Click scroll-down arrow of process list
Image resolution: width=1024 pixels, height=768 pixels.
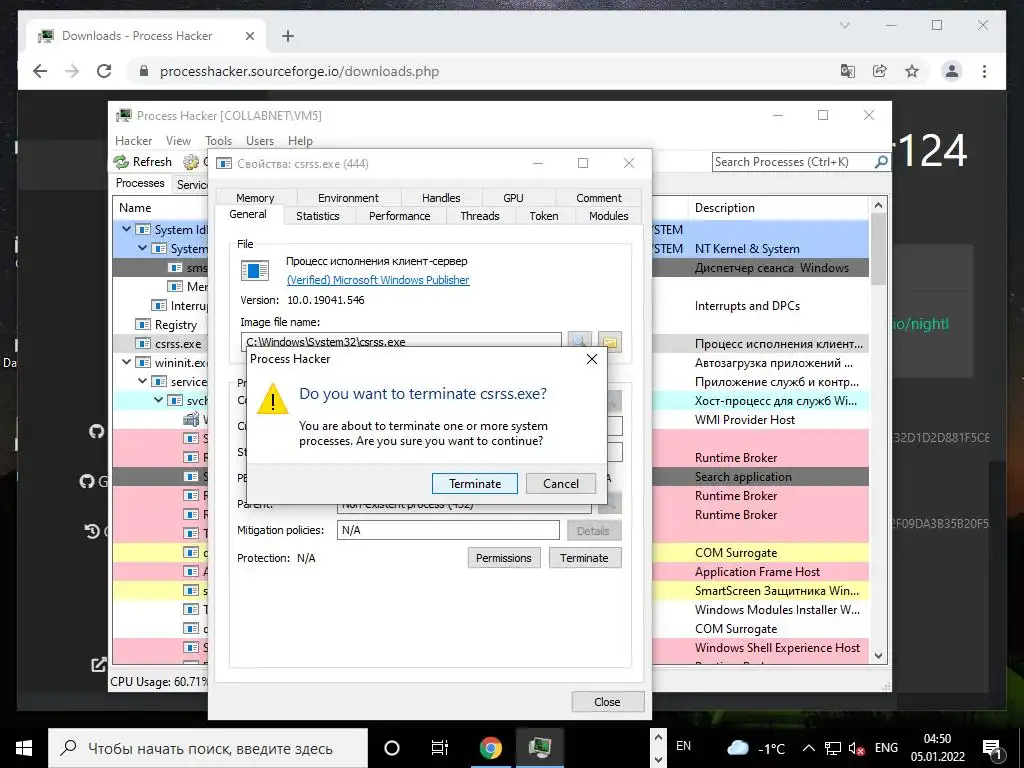[878, 656]
